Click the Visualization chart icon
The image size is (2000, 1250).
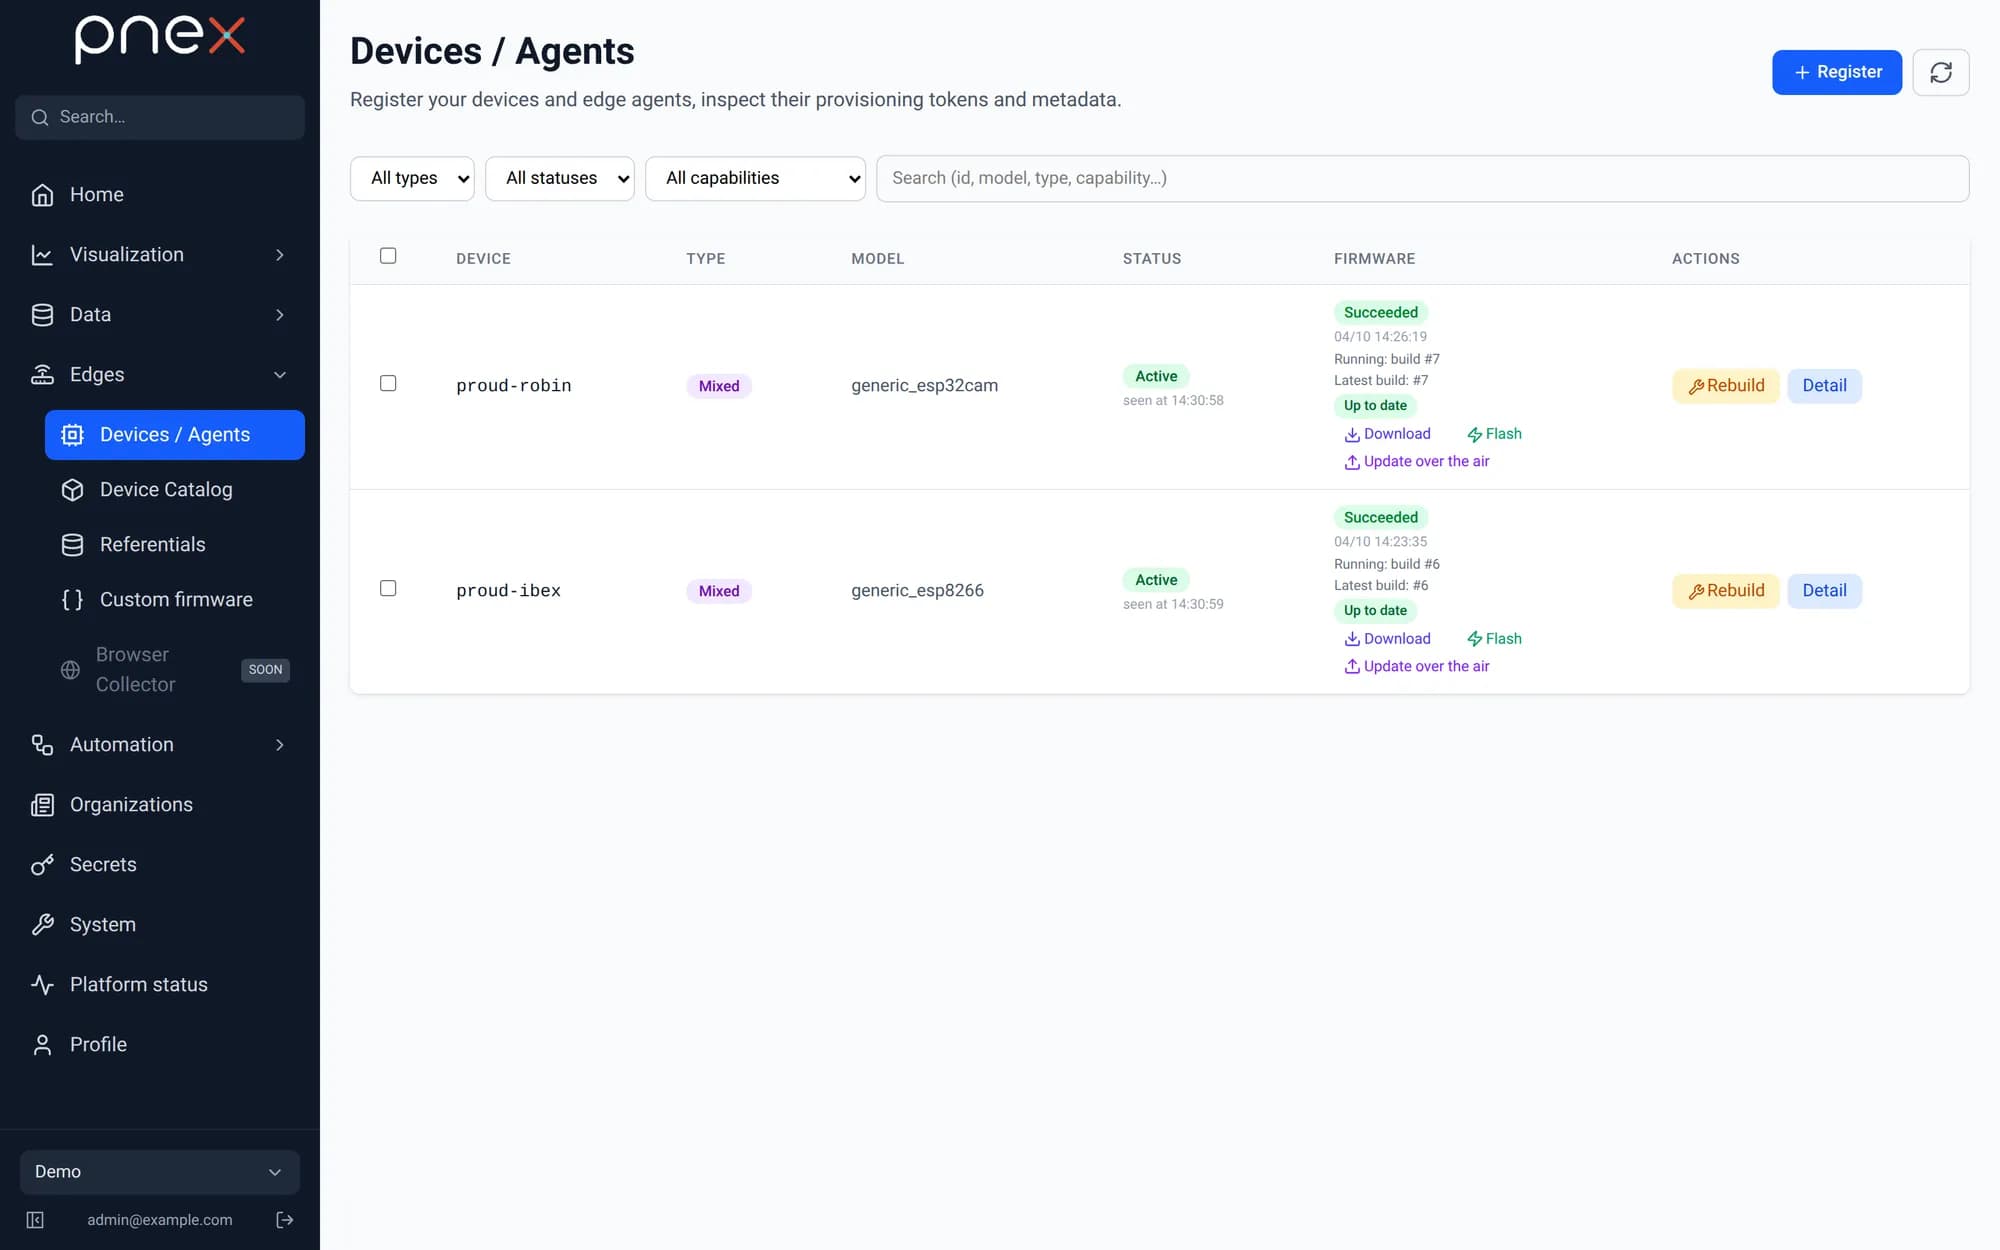pos(42,255)
